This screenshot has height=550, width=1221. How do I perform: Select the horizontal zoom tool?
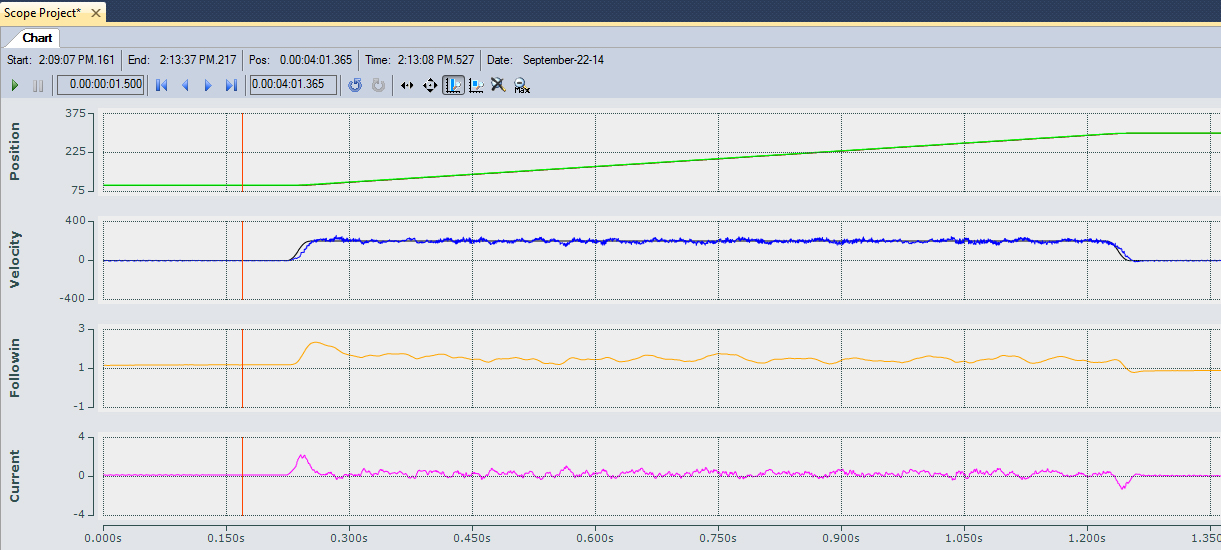click(x=407, y=86)
